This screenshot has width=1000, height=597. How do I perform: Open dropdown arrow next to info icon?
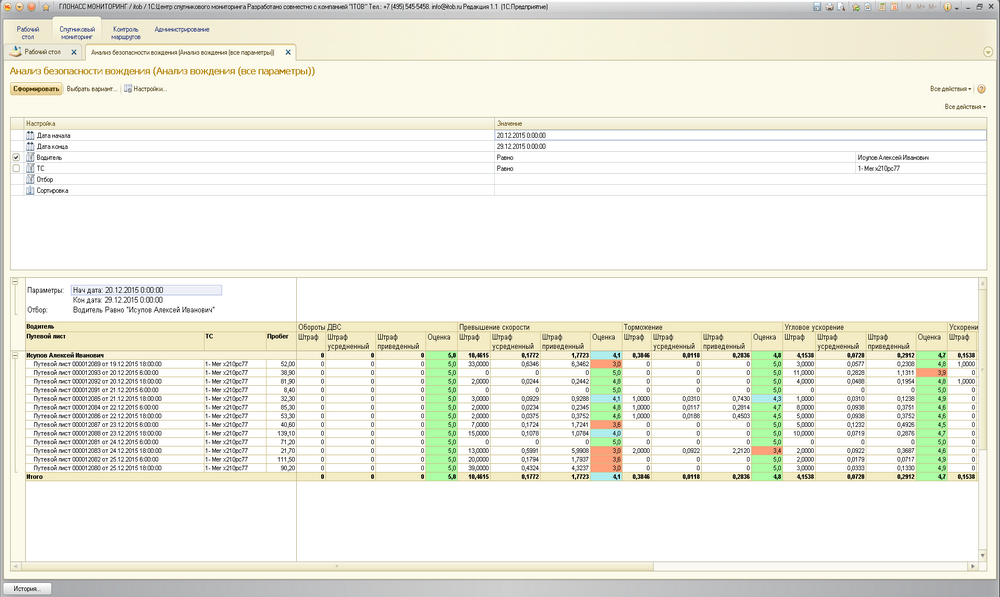pos(956,8)
